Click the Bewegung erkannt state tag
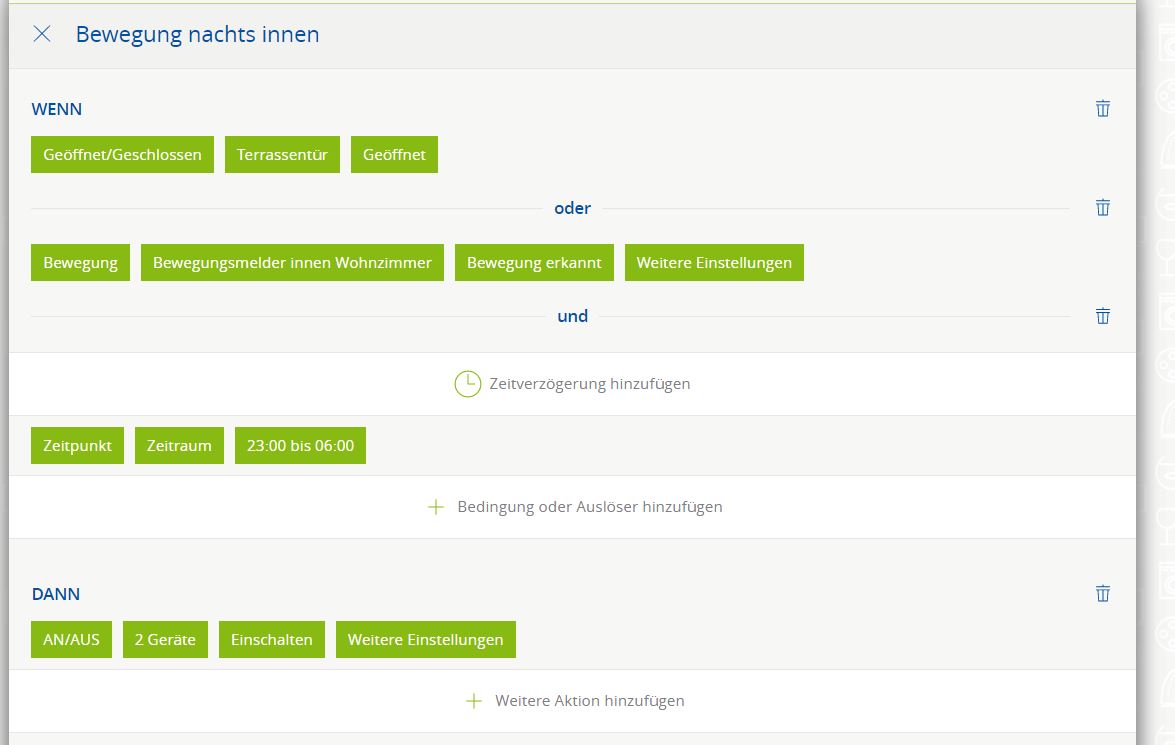Viewport: 1175px width, 745px height. point(534,263)
